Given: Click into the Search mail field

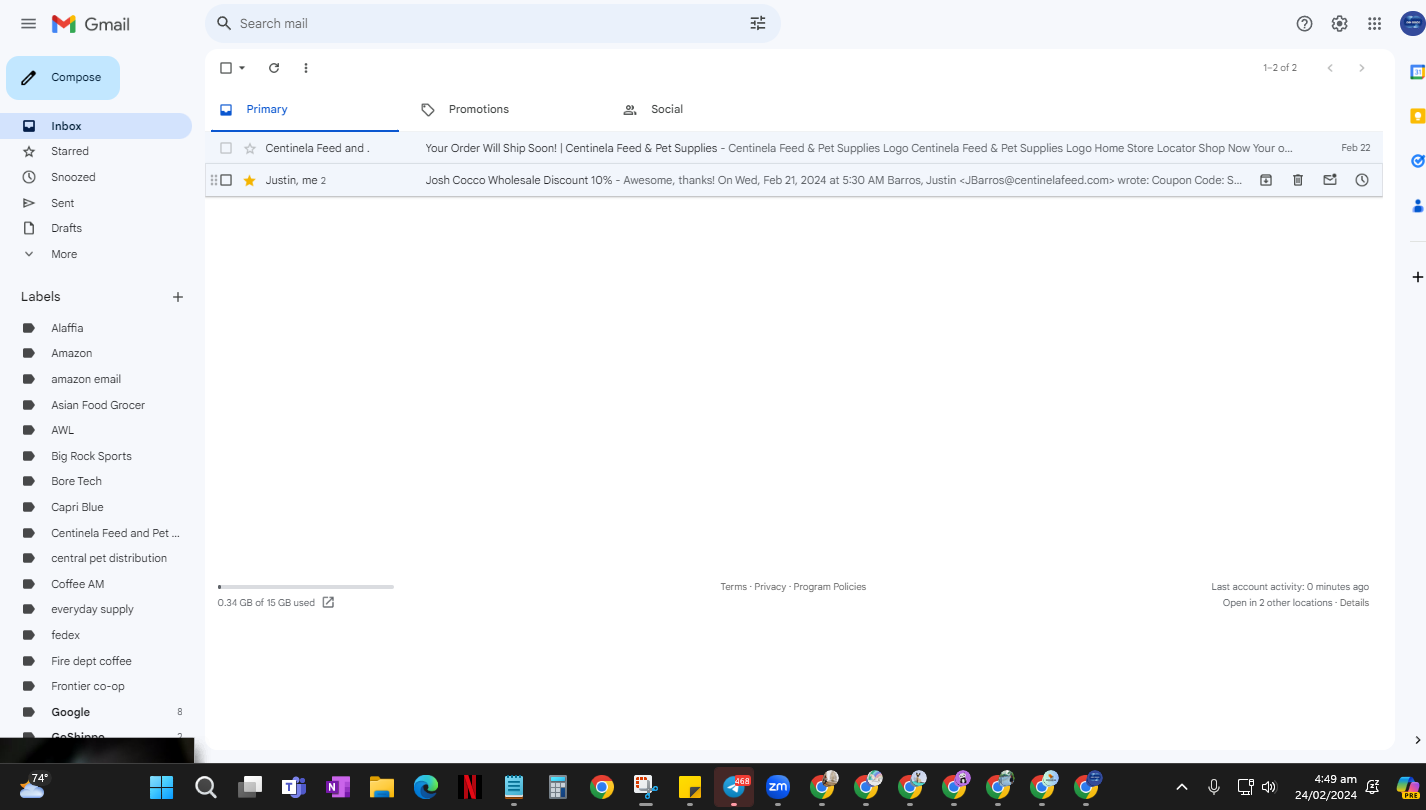Looking at the screenshot, I should 492,23.
